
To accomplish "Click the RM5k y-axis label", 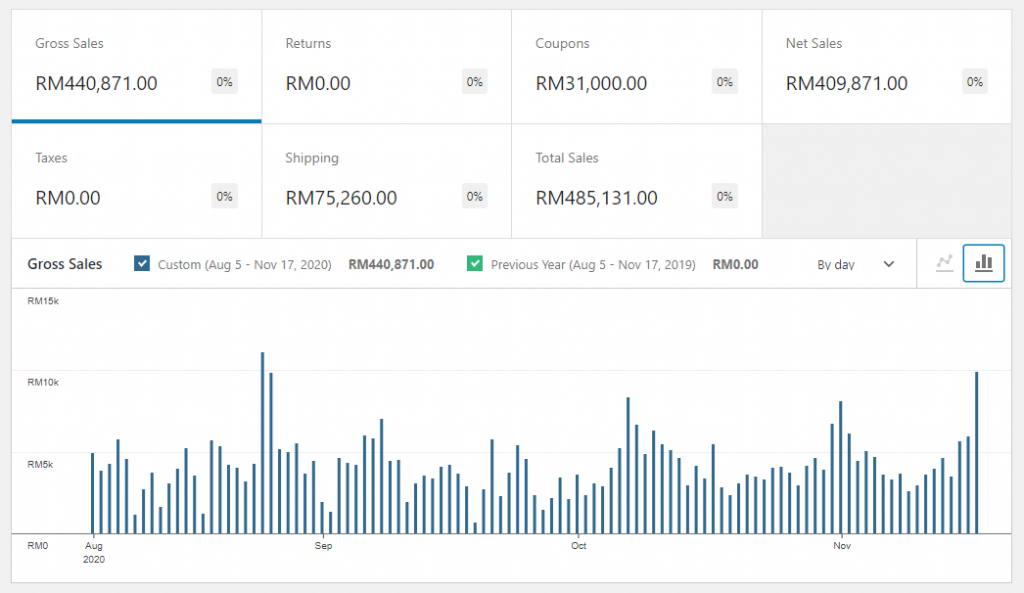I will point(40,464).
